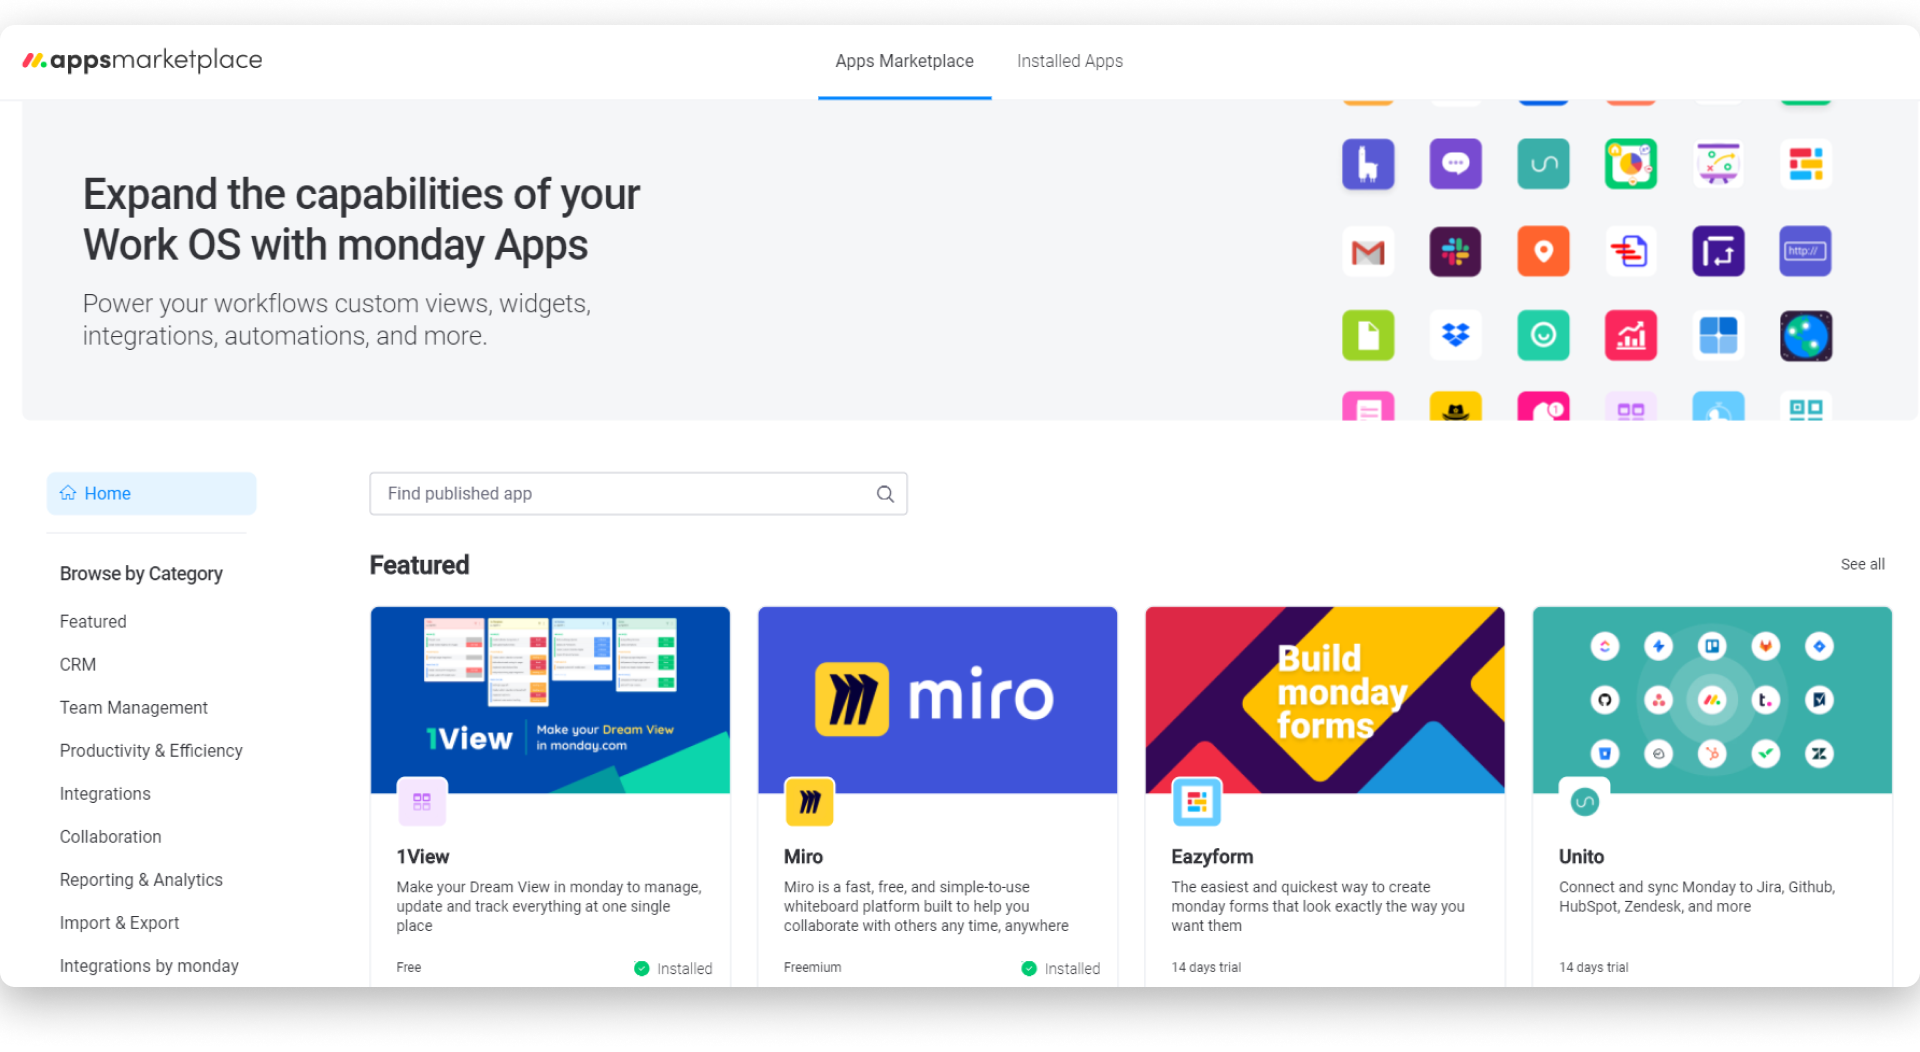Click the 1View app icon badge
This screenshot has height=1052, width=1920.
pos(422,801)
